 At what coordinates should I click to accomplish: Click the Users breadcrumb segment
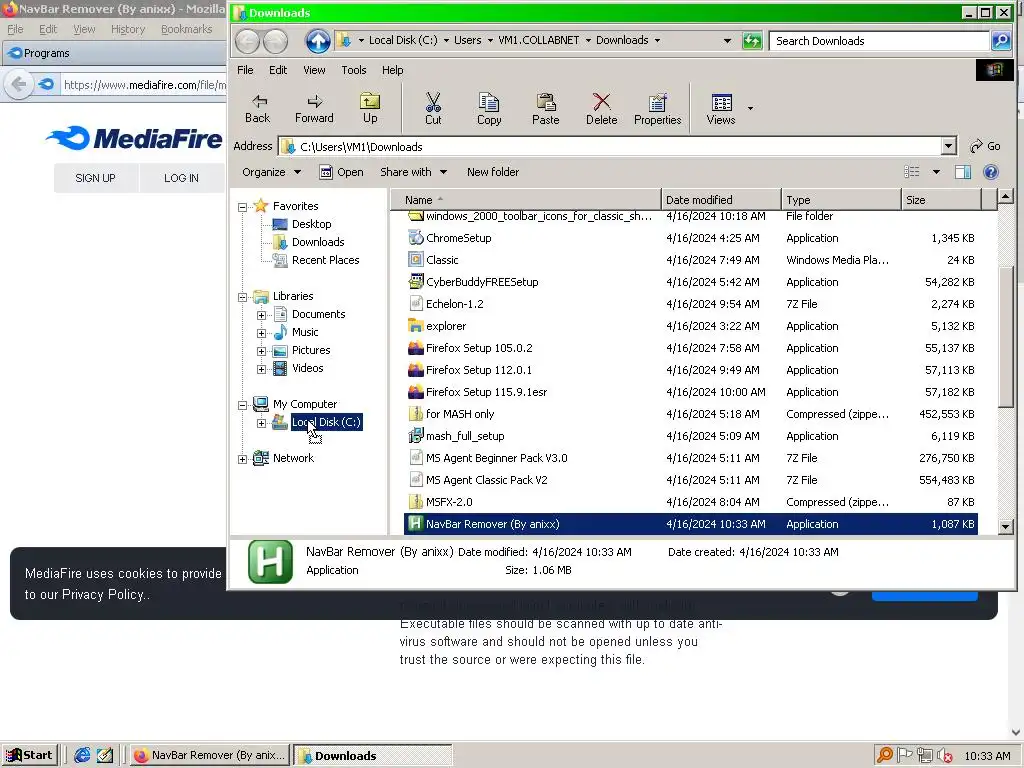tap(468, 40)
